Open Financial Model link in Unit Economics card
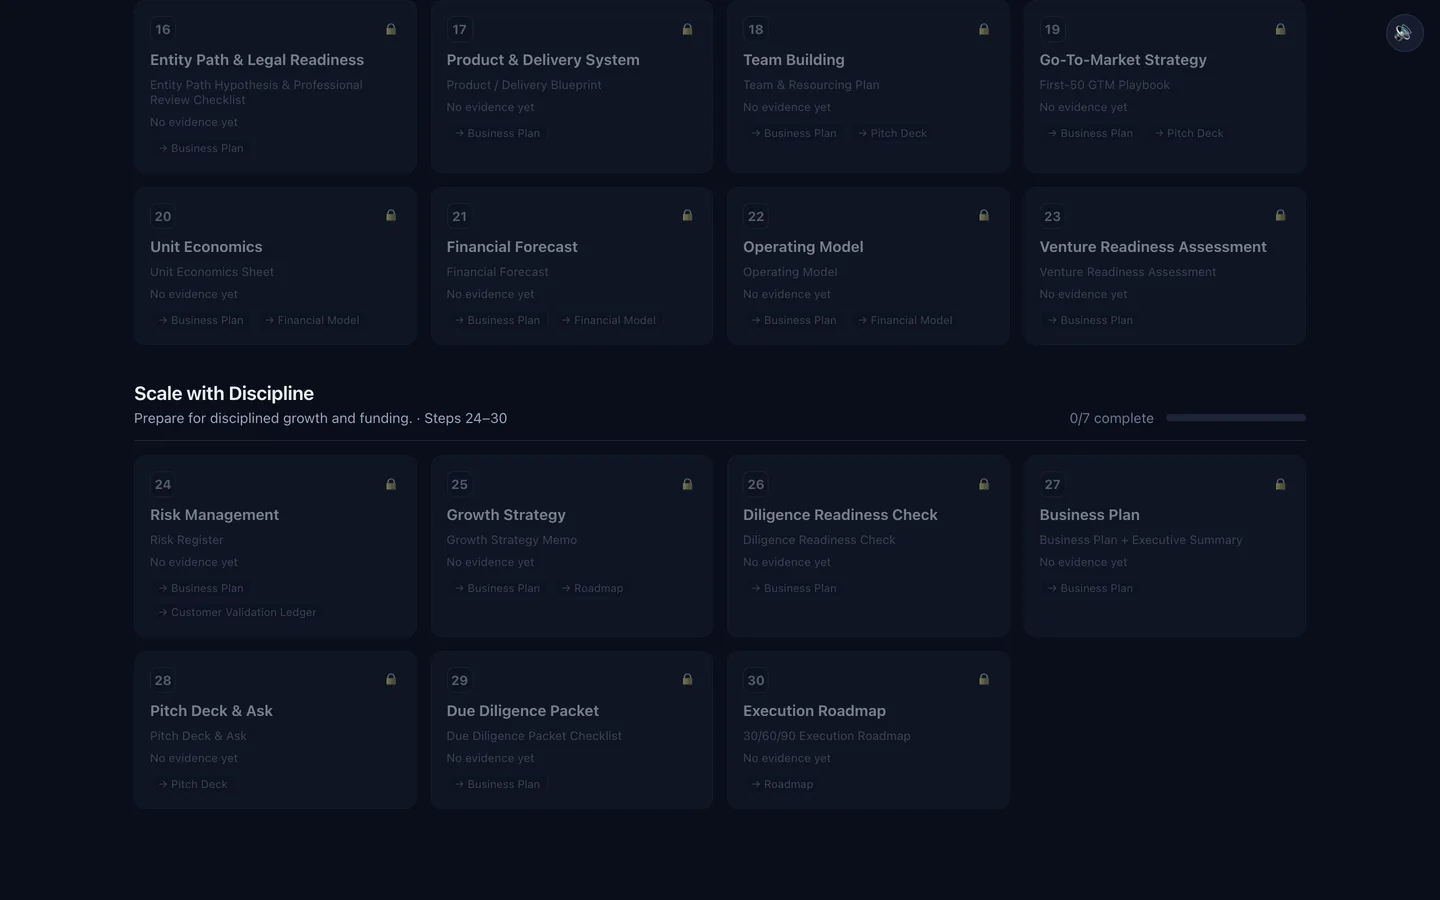Viewport: 1440px width, 900px height. 312,320
